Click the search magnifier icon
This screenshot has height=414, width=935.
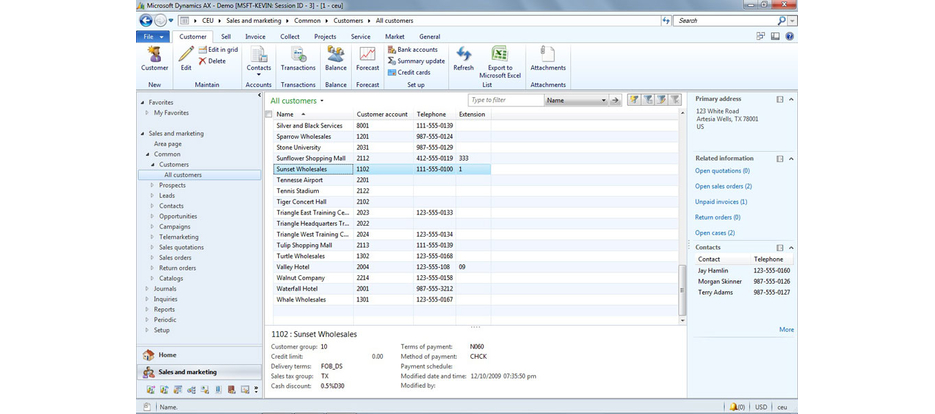[782, 20]
